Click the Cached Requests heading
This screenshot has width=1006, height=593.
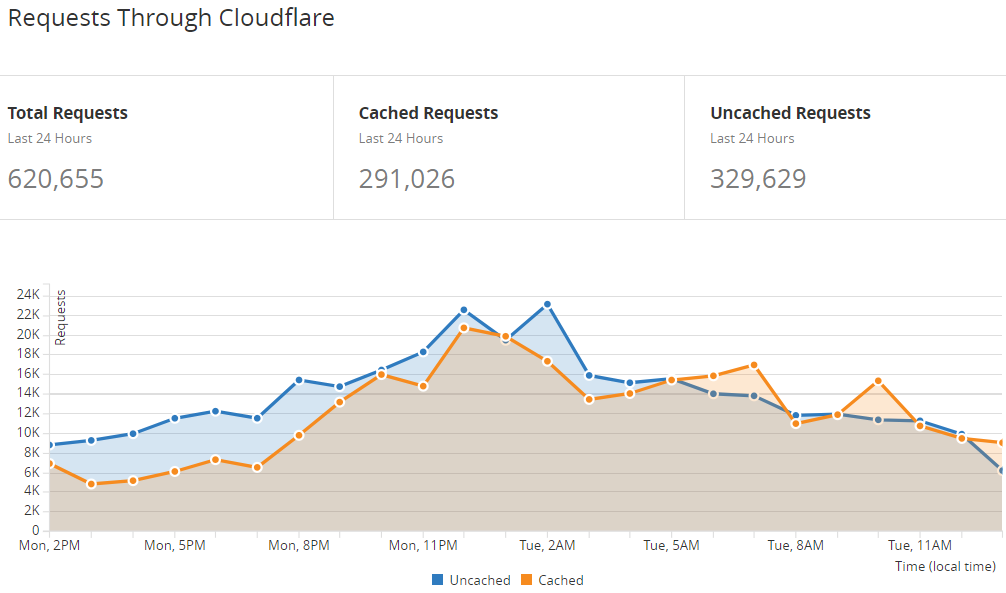(428, 113)
